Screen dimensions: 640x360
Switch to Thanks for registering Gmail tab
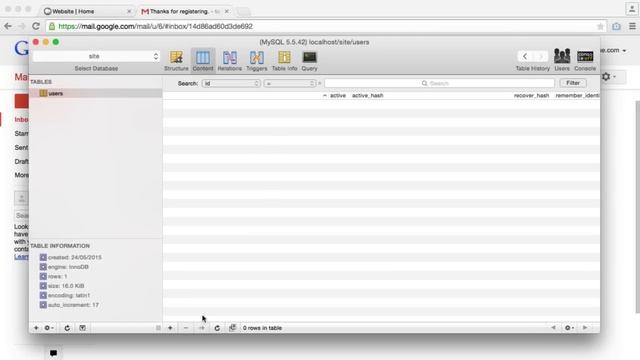(x=184, y=11)
